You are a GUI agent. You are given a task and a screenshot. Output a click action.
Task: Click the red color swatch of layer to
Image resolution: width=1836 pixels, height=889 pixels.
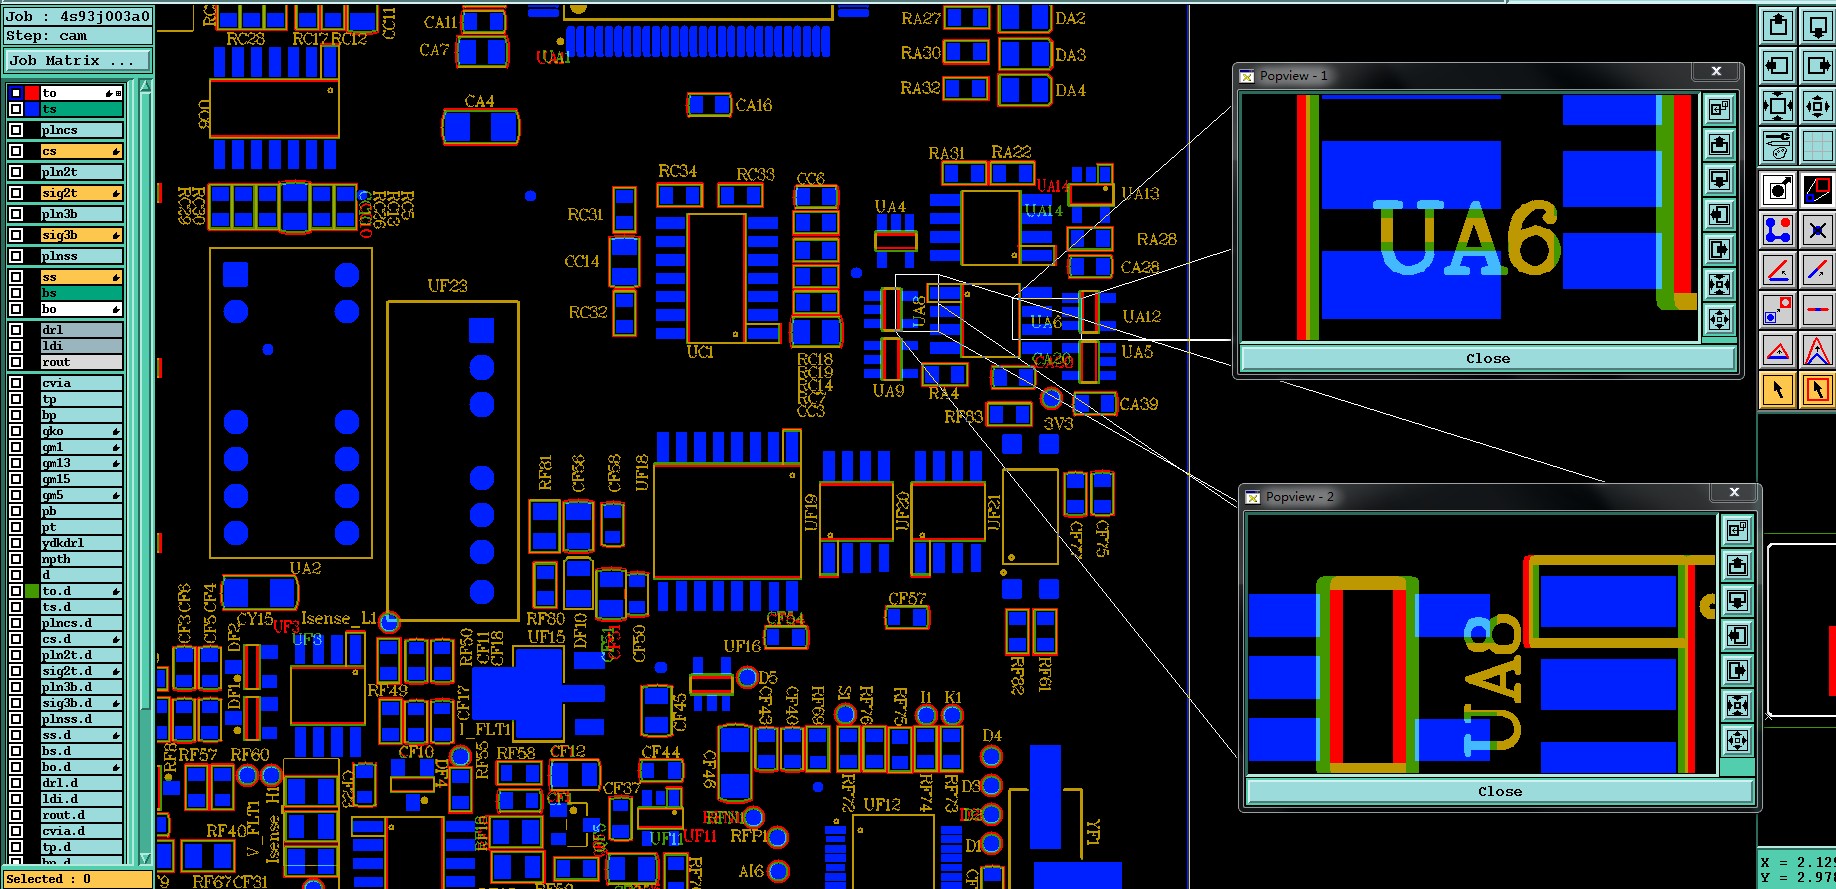tap(32, 93)
